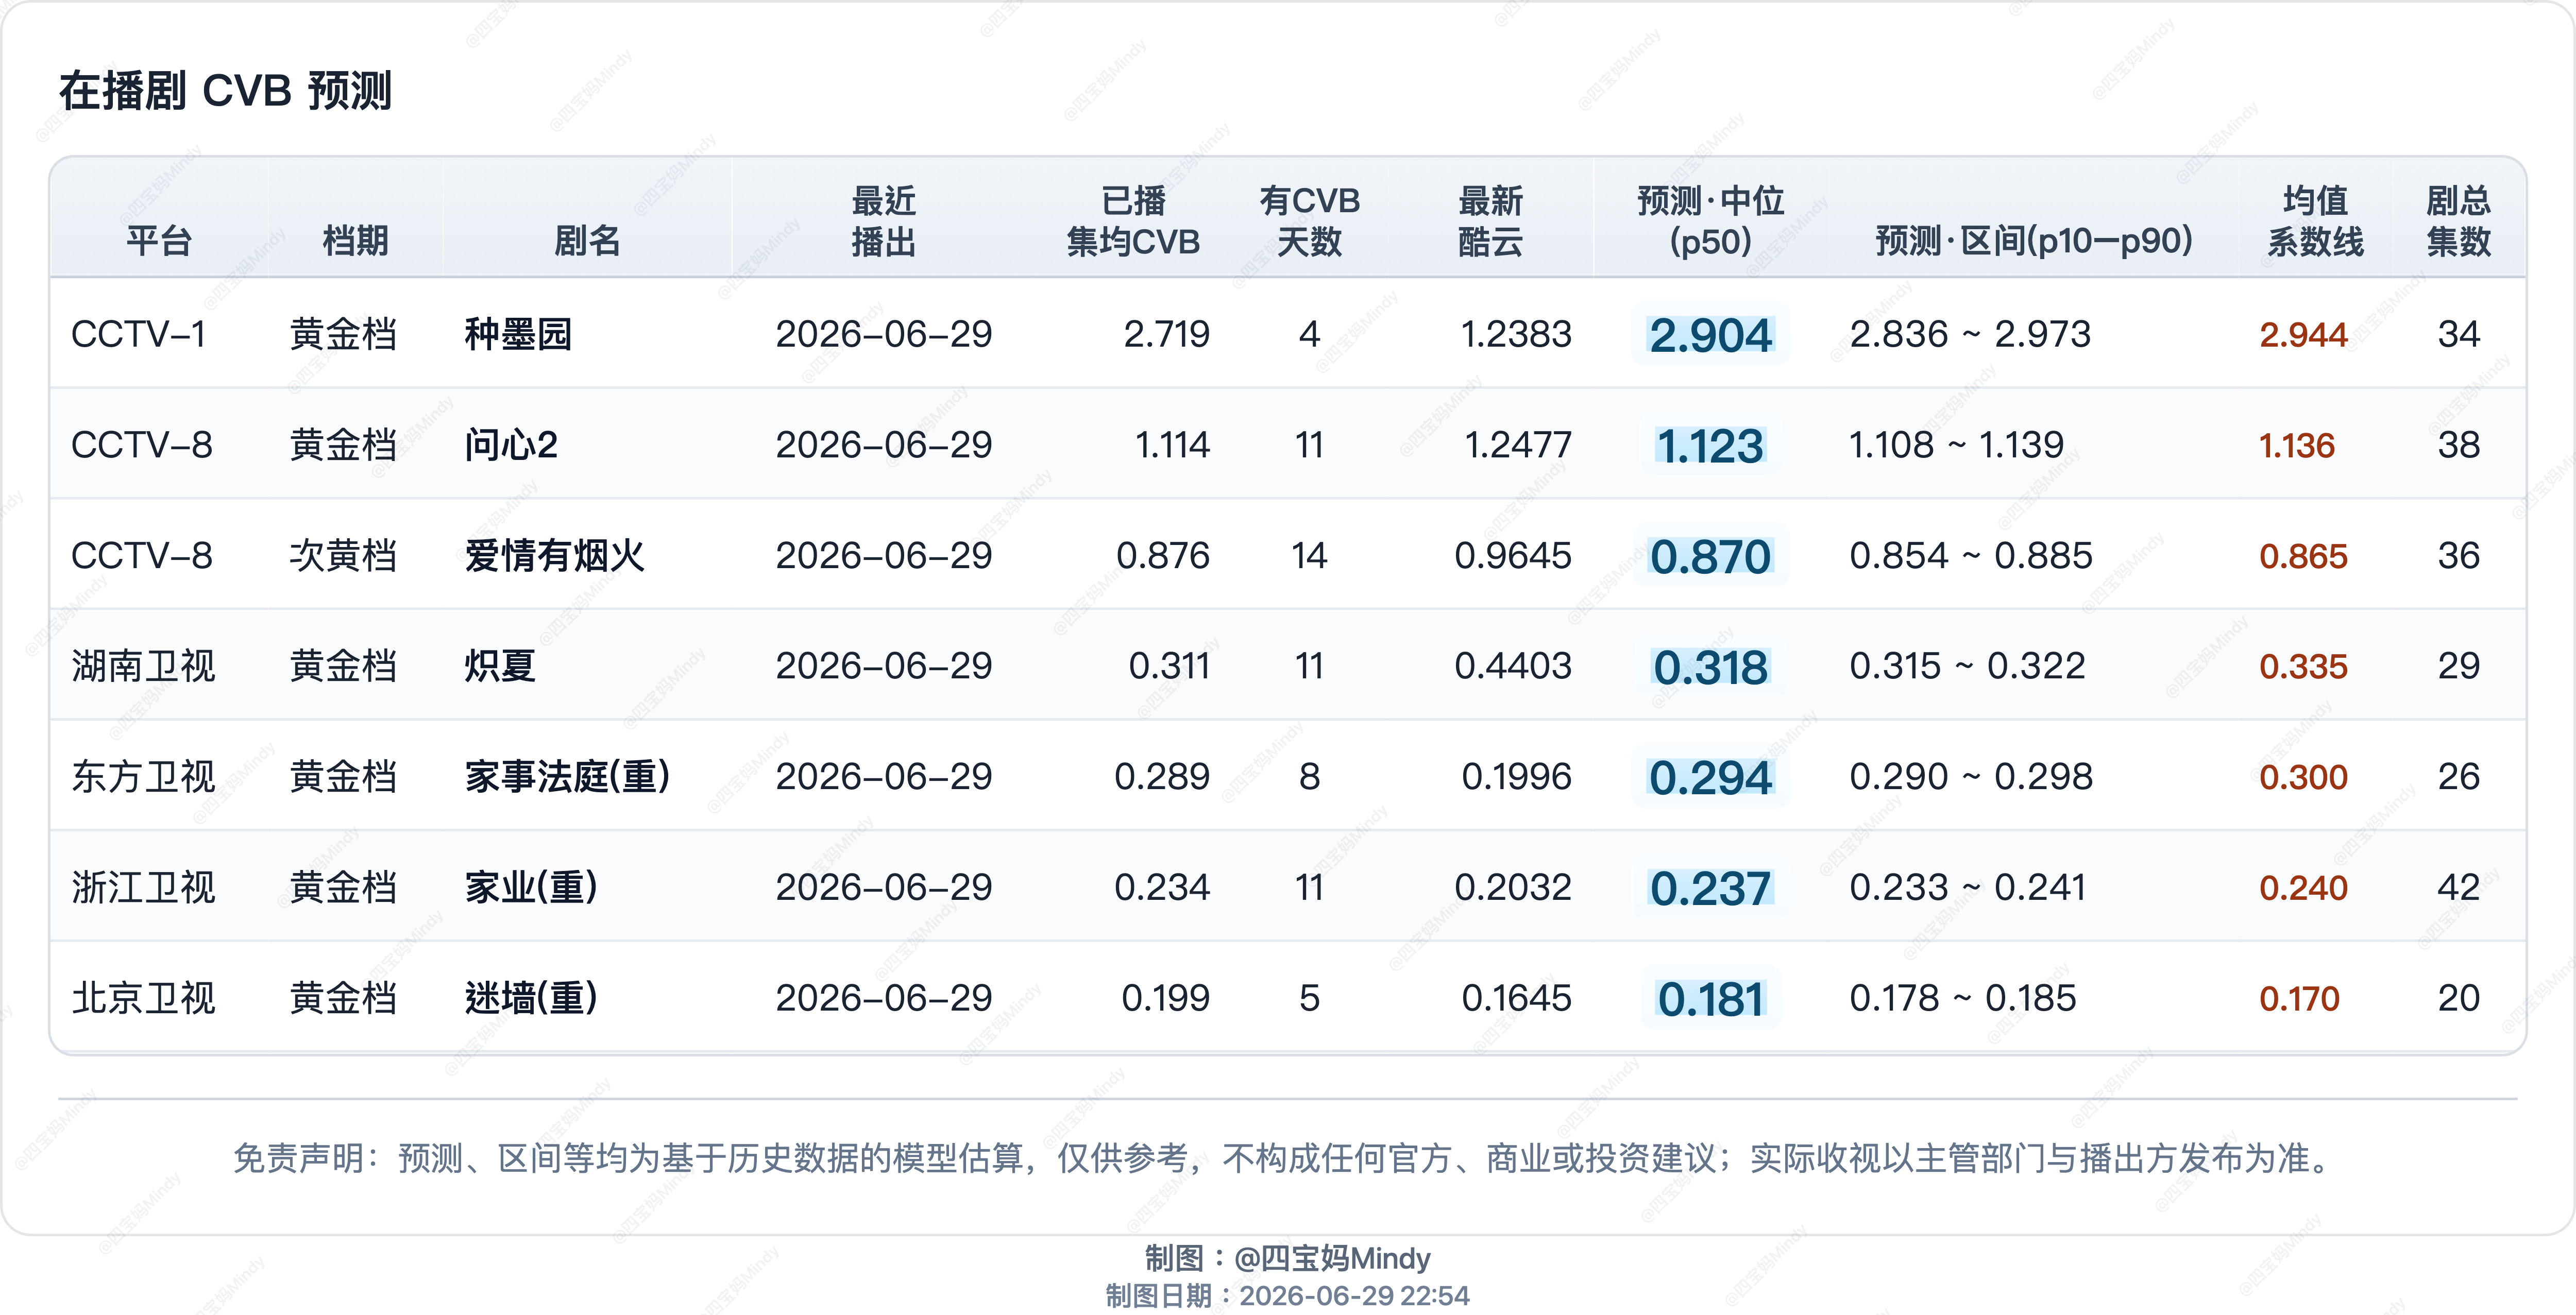This screenshot has height=1315, width=2576.
Task: Click the predicted median value 1.123
Action: click(x=1710, y=446)
